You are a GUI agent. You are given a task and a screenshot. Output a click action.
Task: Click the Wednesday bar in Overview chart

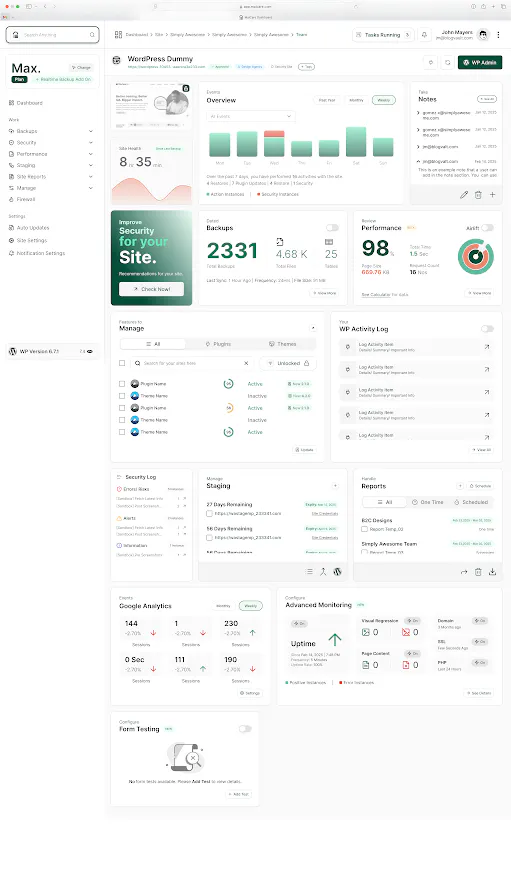(x=274, y=144)
